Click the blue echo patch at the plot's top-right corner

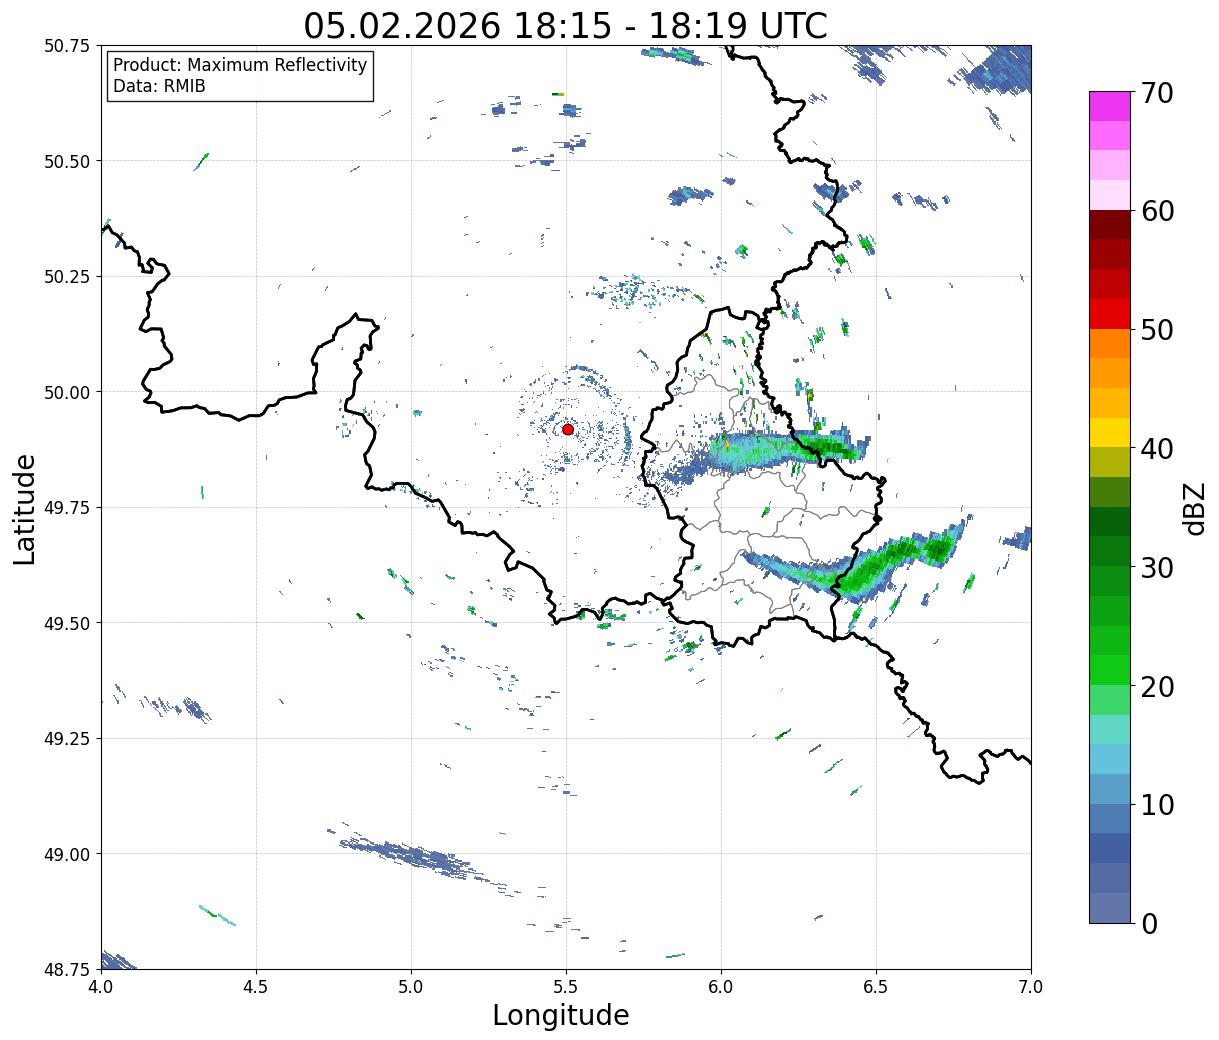click(1000, 69)
